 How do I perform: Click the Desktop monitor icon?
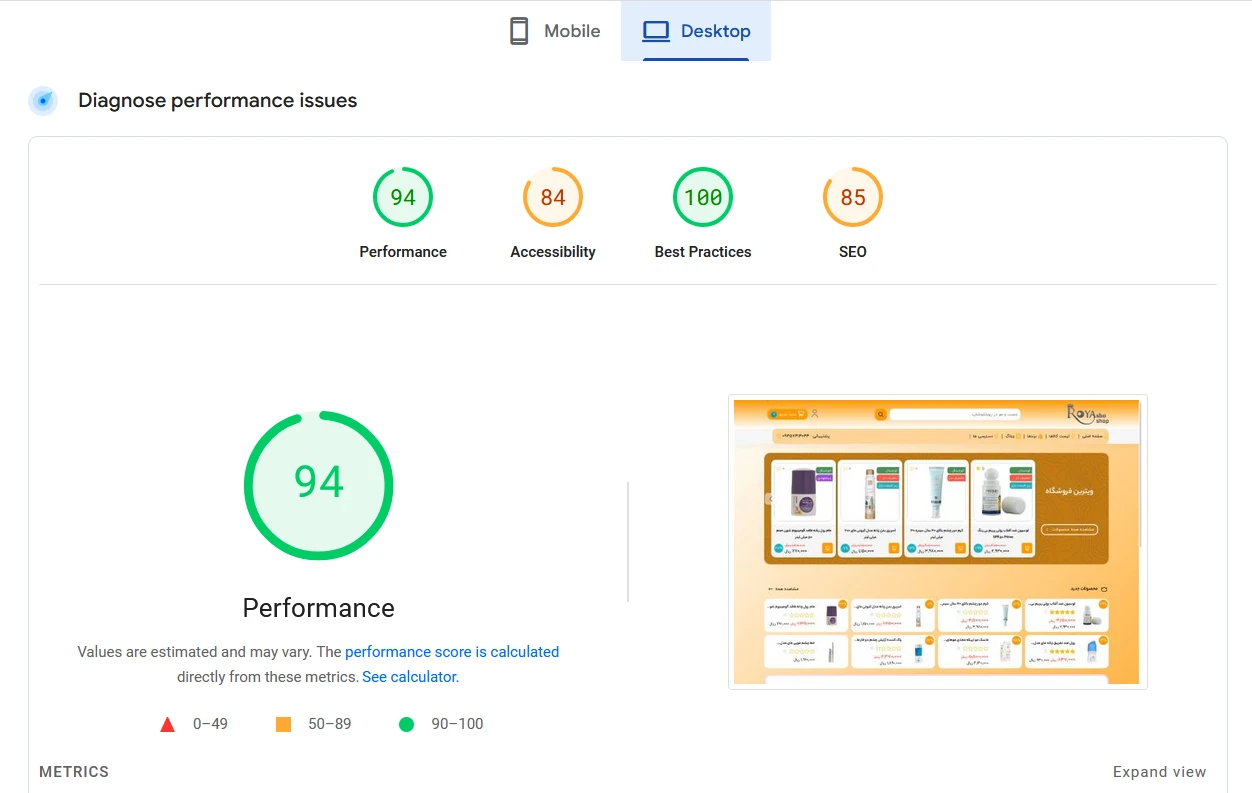click(x=656, y=31)
